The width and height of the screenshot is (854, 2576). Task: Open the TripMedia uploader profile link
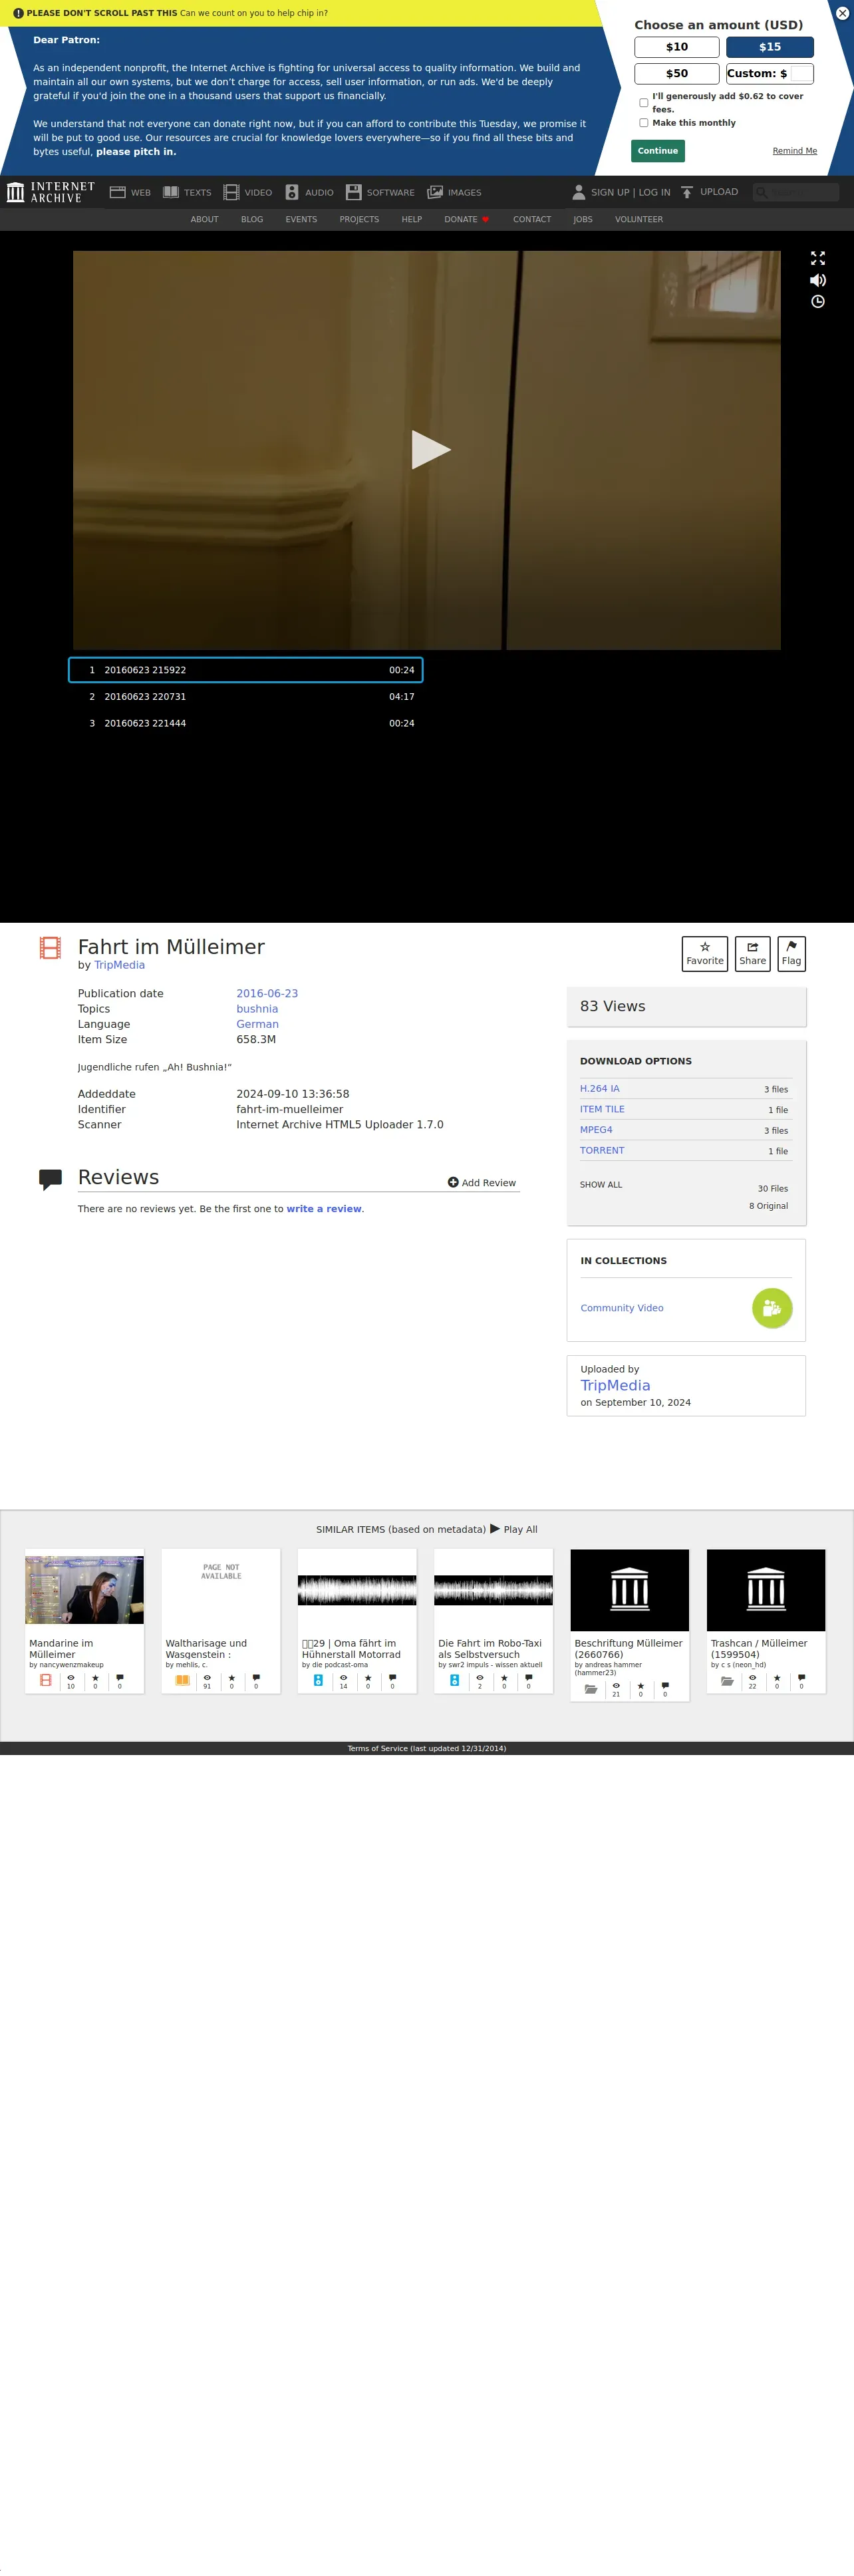click(x=615, y=1386)
